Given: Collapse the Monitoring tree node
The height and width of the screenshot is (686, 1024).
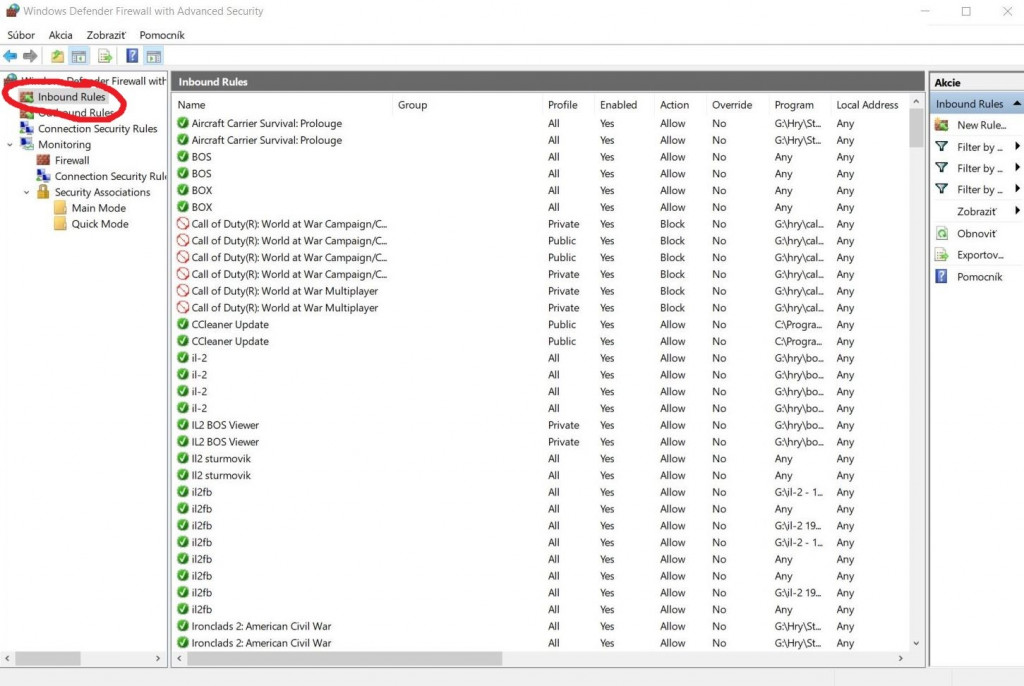Looking at the screenshot, I should 10,145.
